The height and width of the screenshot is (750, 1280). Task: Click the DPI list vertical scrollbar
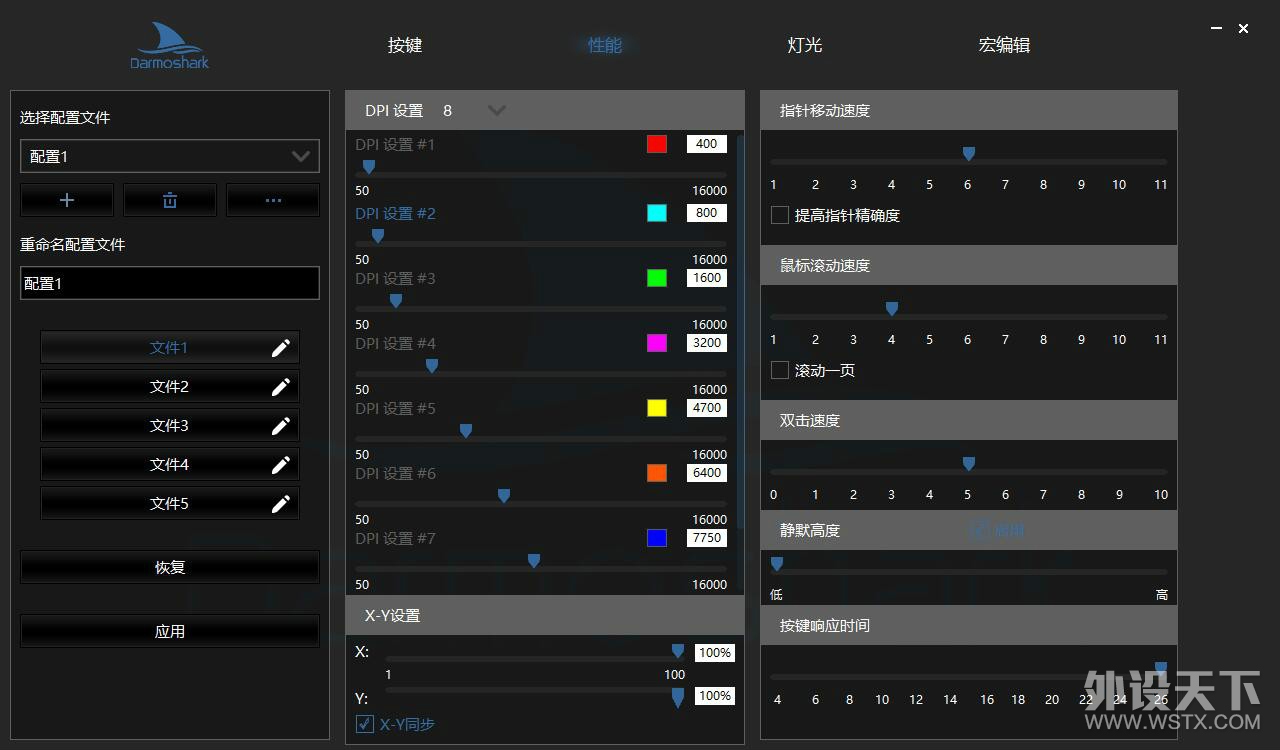tap(740, 332)
